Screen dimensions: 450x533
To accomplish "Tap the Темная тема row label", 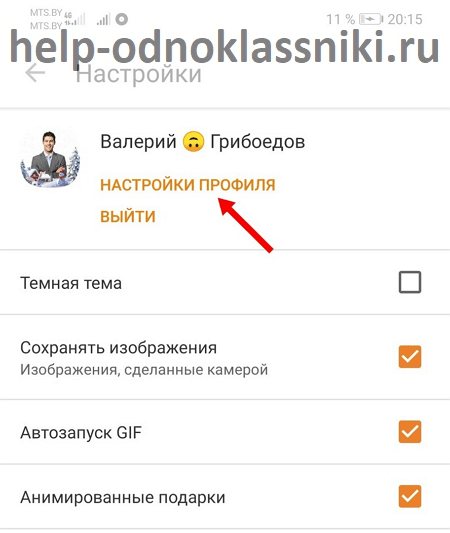I will (x=71, y=283).
